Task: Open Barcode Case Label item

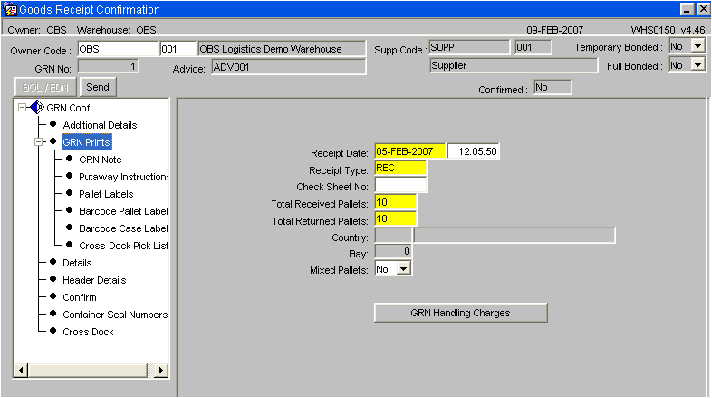Action: point(124,229)
